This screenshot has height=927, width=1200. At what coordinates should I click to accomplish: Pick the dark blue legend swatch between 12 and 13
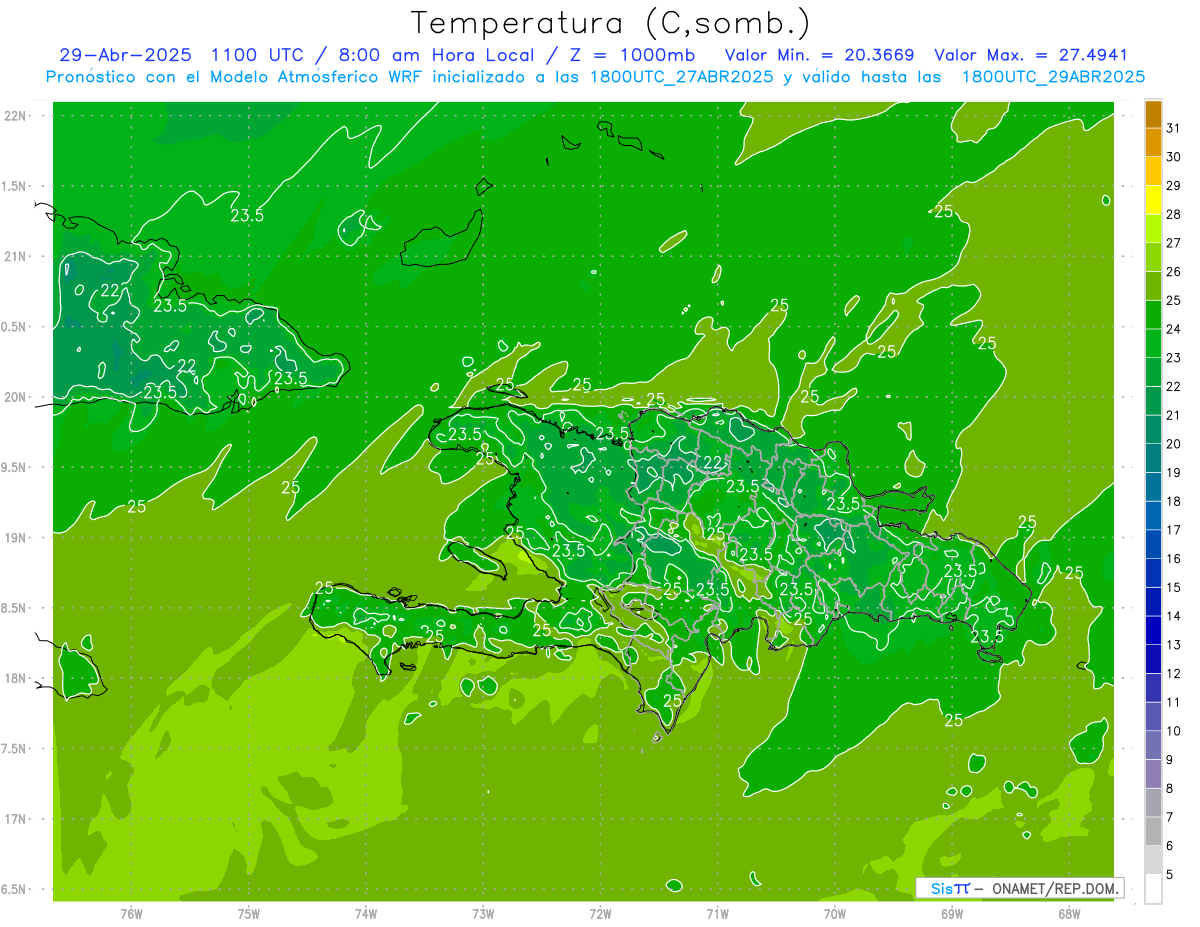(x=1153, y=660)
